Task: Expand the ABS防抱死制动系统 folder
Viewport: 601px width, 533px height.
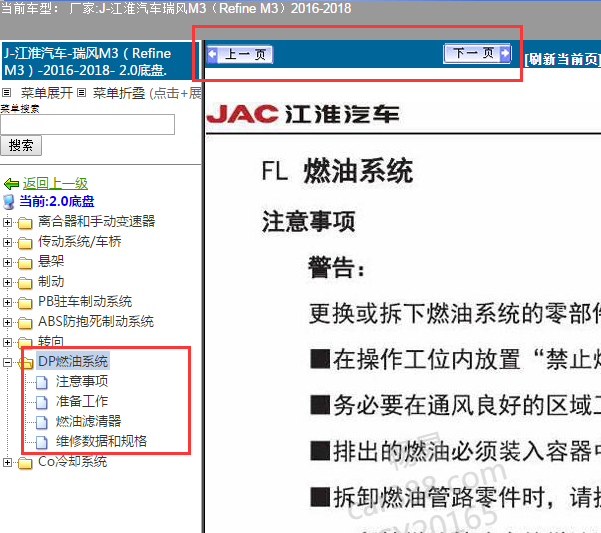Action: tap(7, 322)
